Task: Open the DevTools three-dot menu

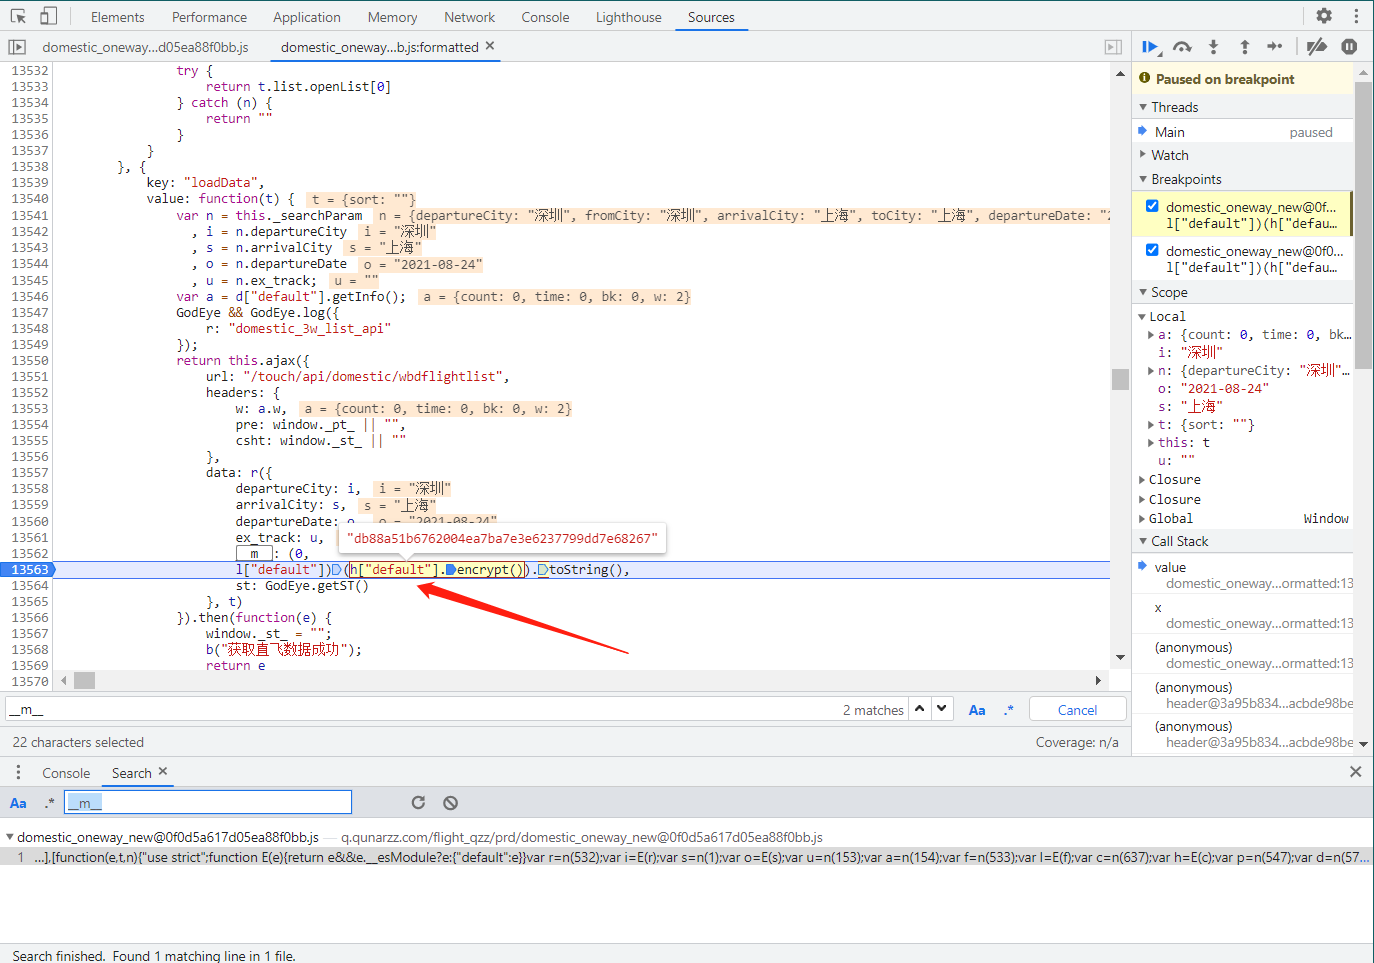Action: [x=1356, y=16]
